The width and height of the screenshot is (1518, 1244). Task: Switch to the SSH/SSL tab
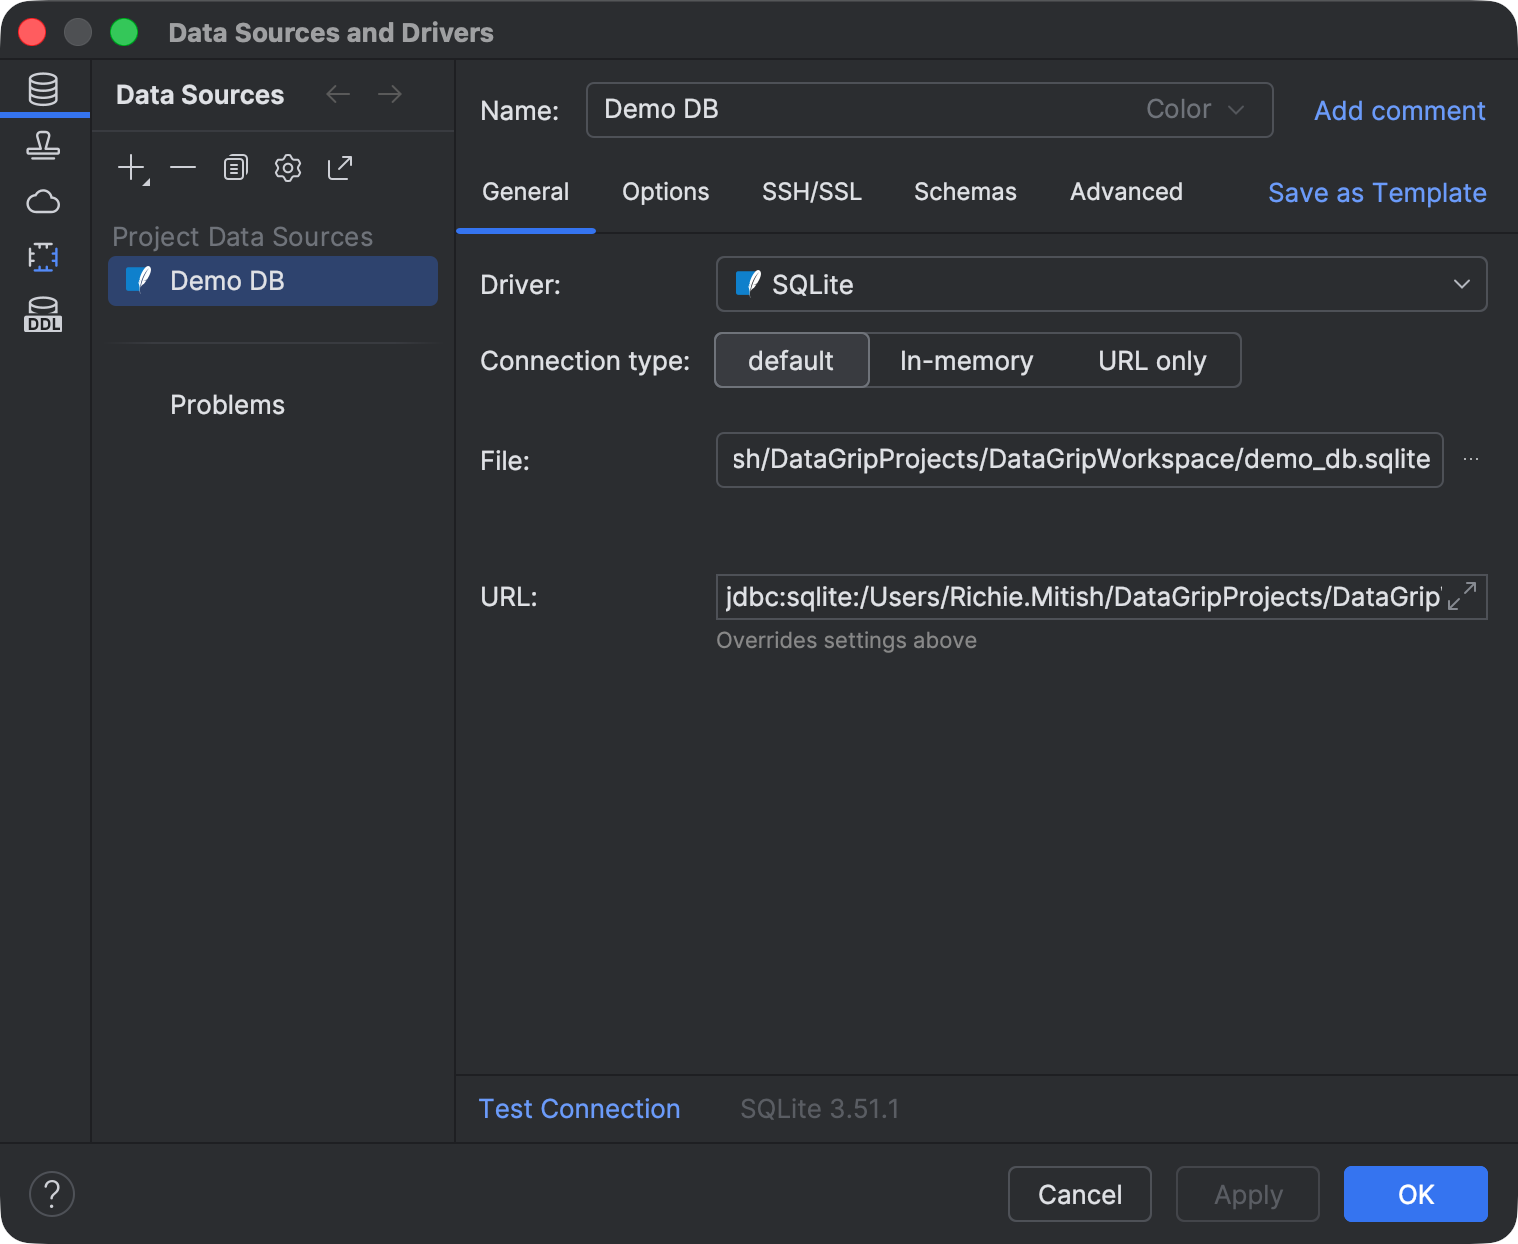812,191
